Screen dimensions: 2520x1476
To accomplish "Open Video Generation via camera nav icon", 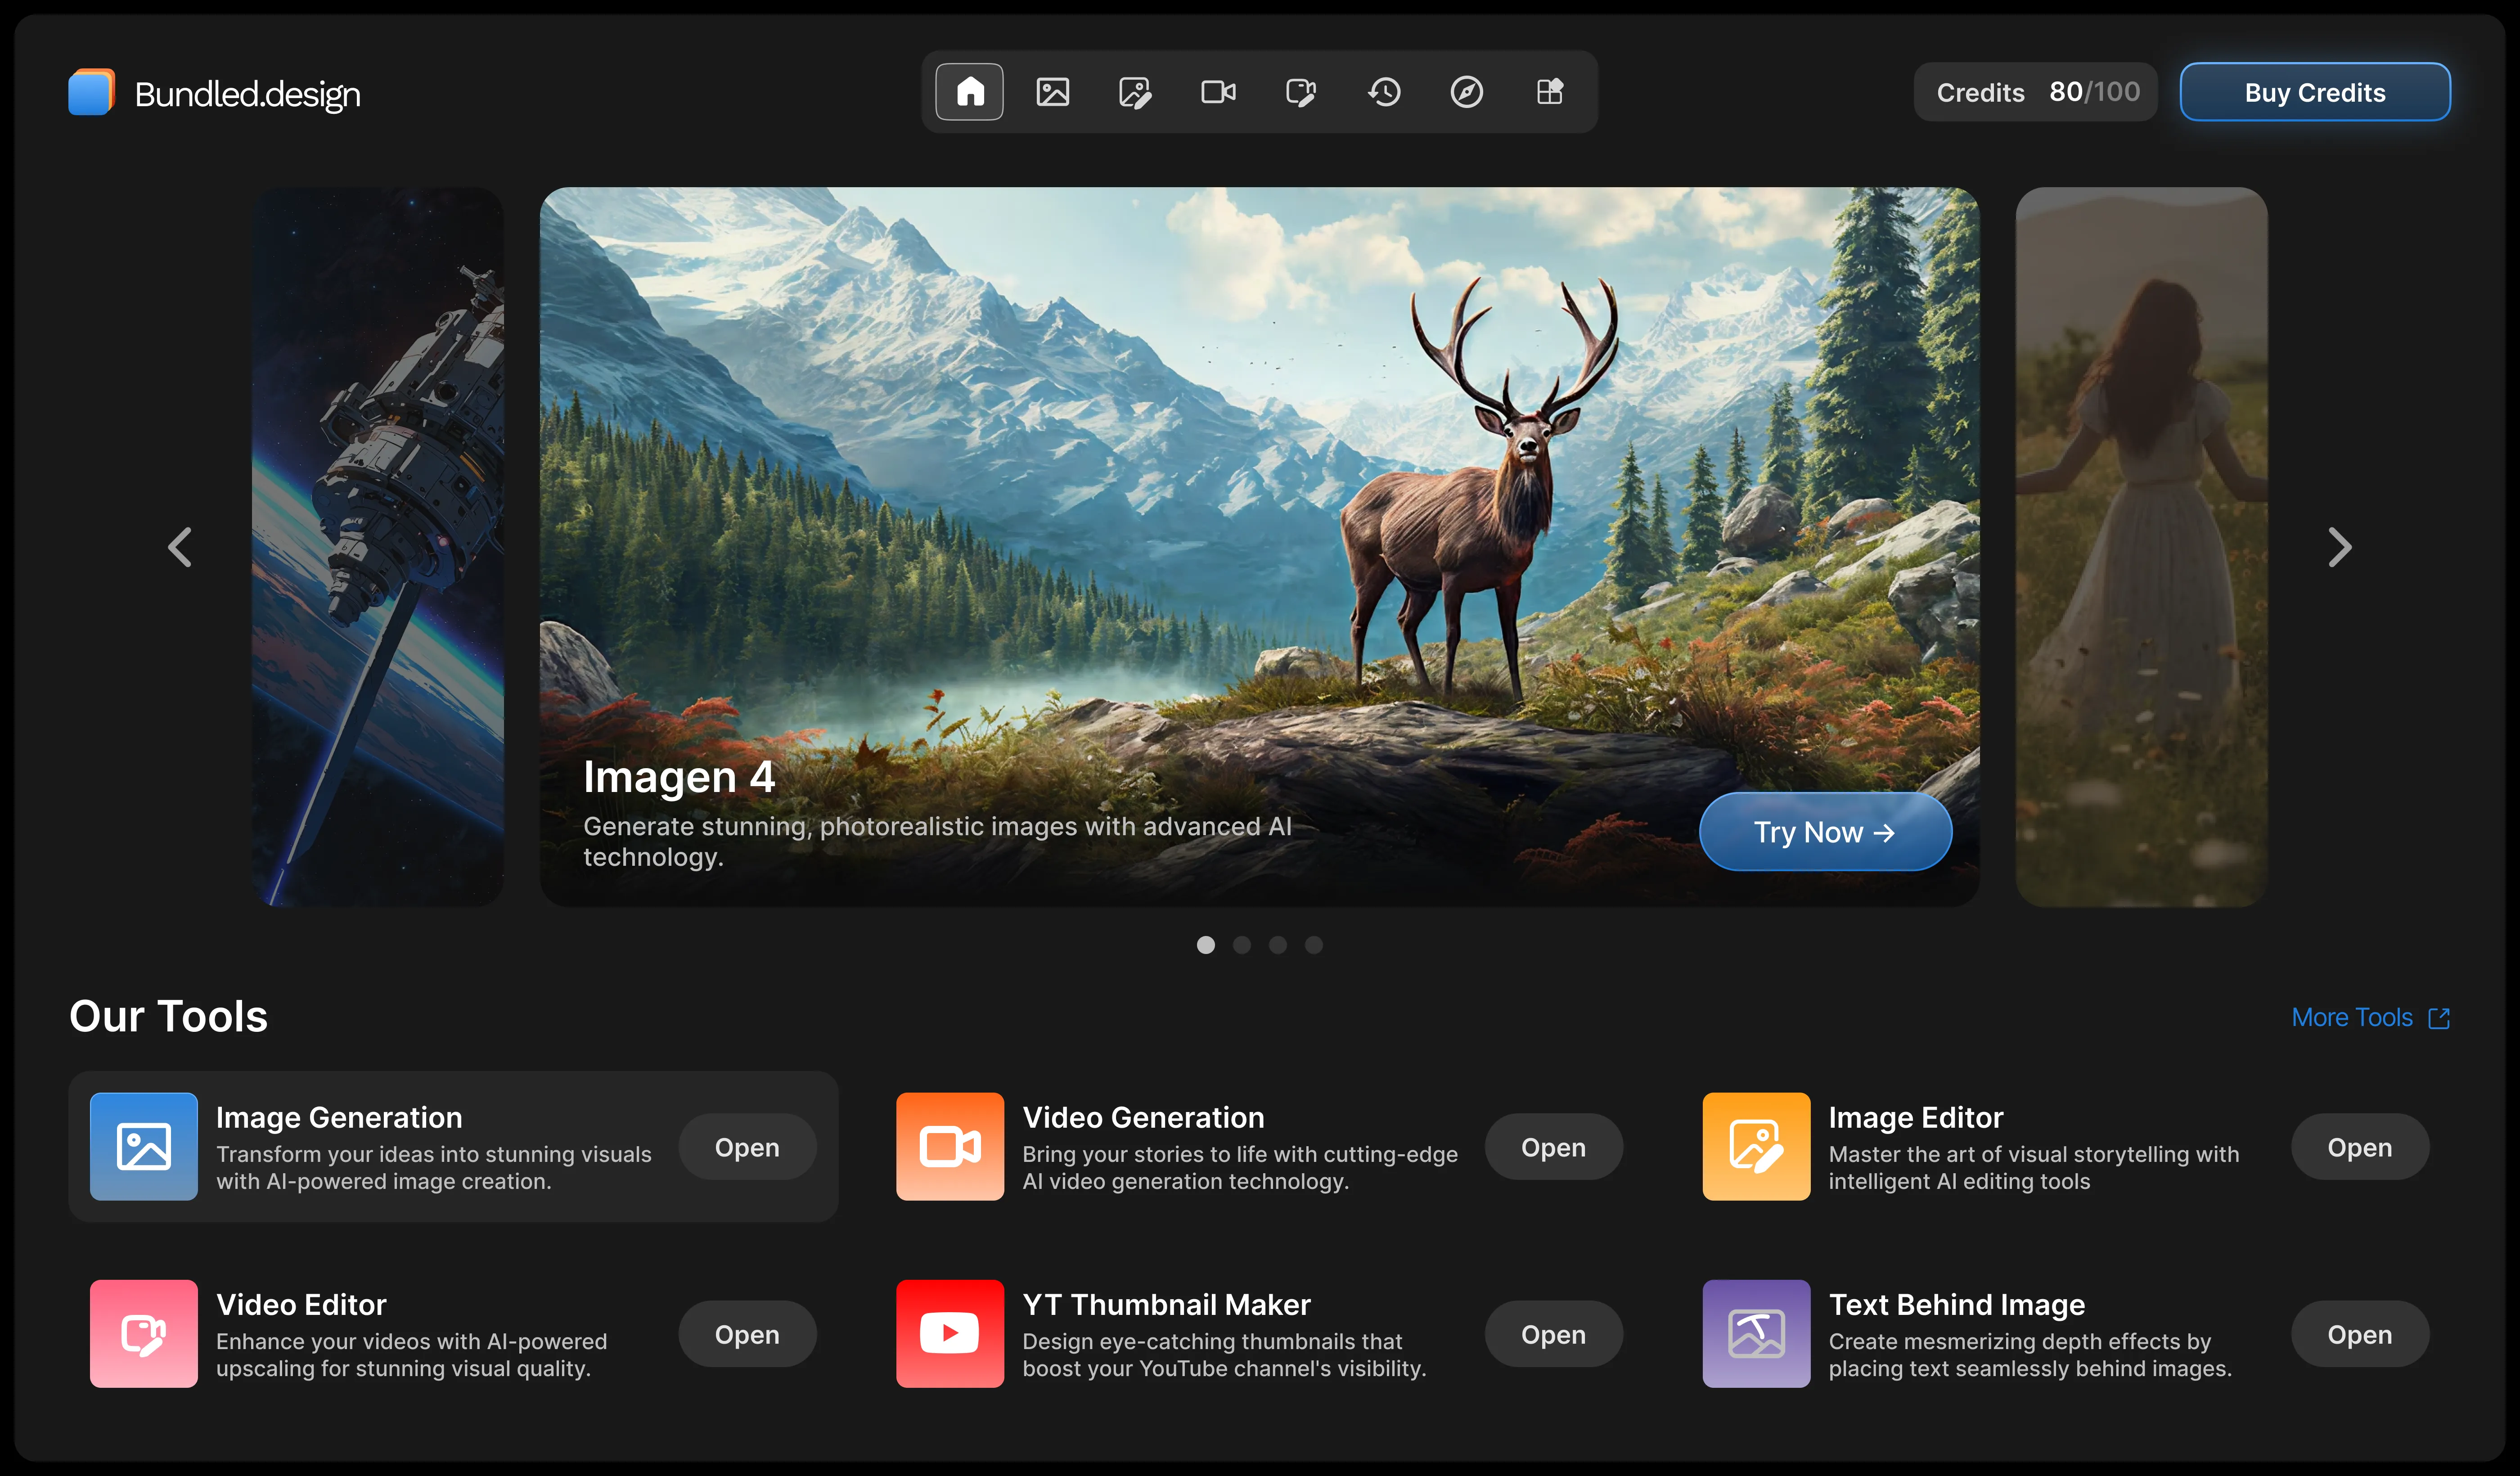I will point(1218,92).
